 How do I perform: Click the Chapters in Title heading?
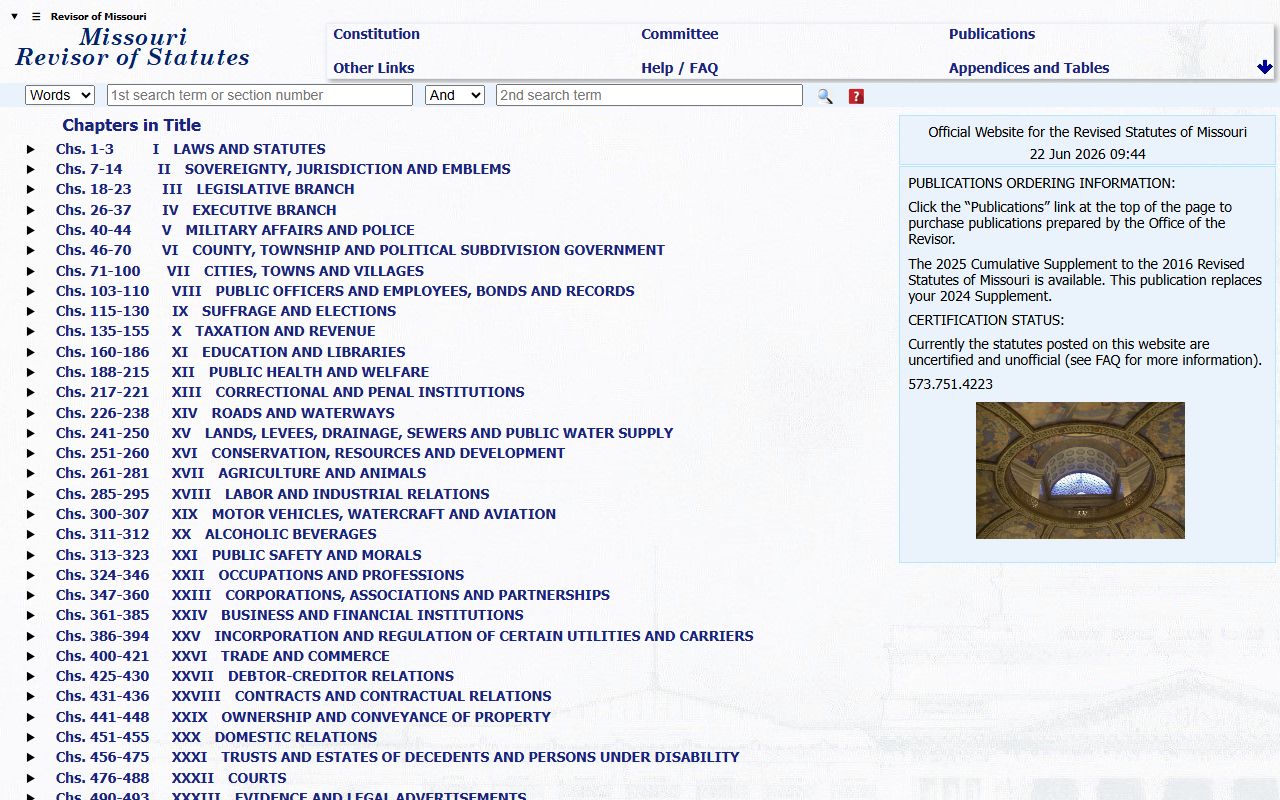pos(132,125)
